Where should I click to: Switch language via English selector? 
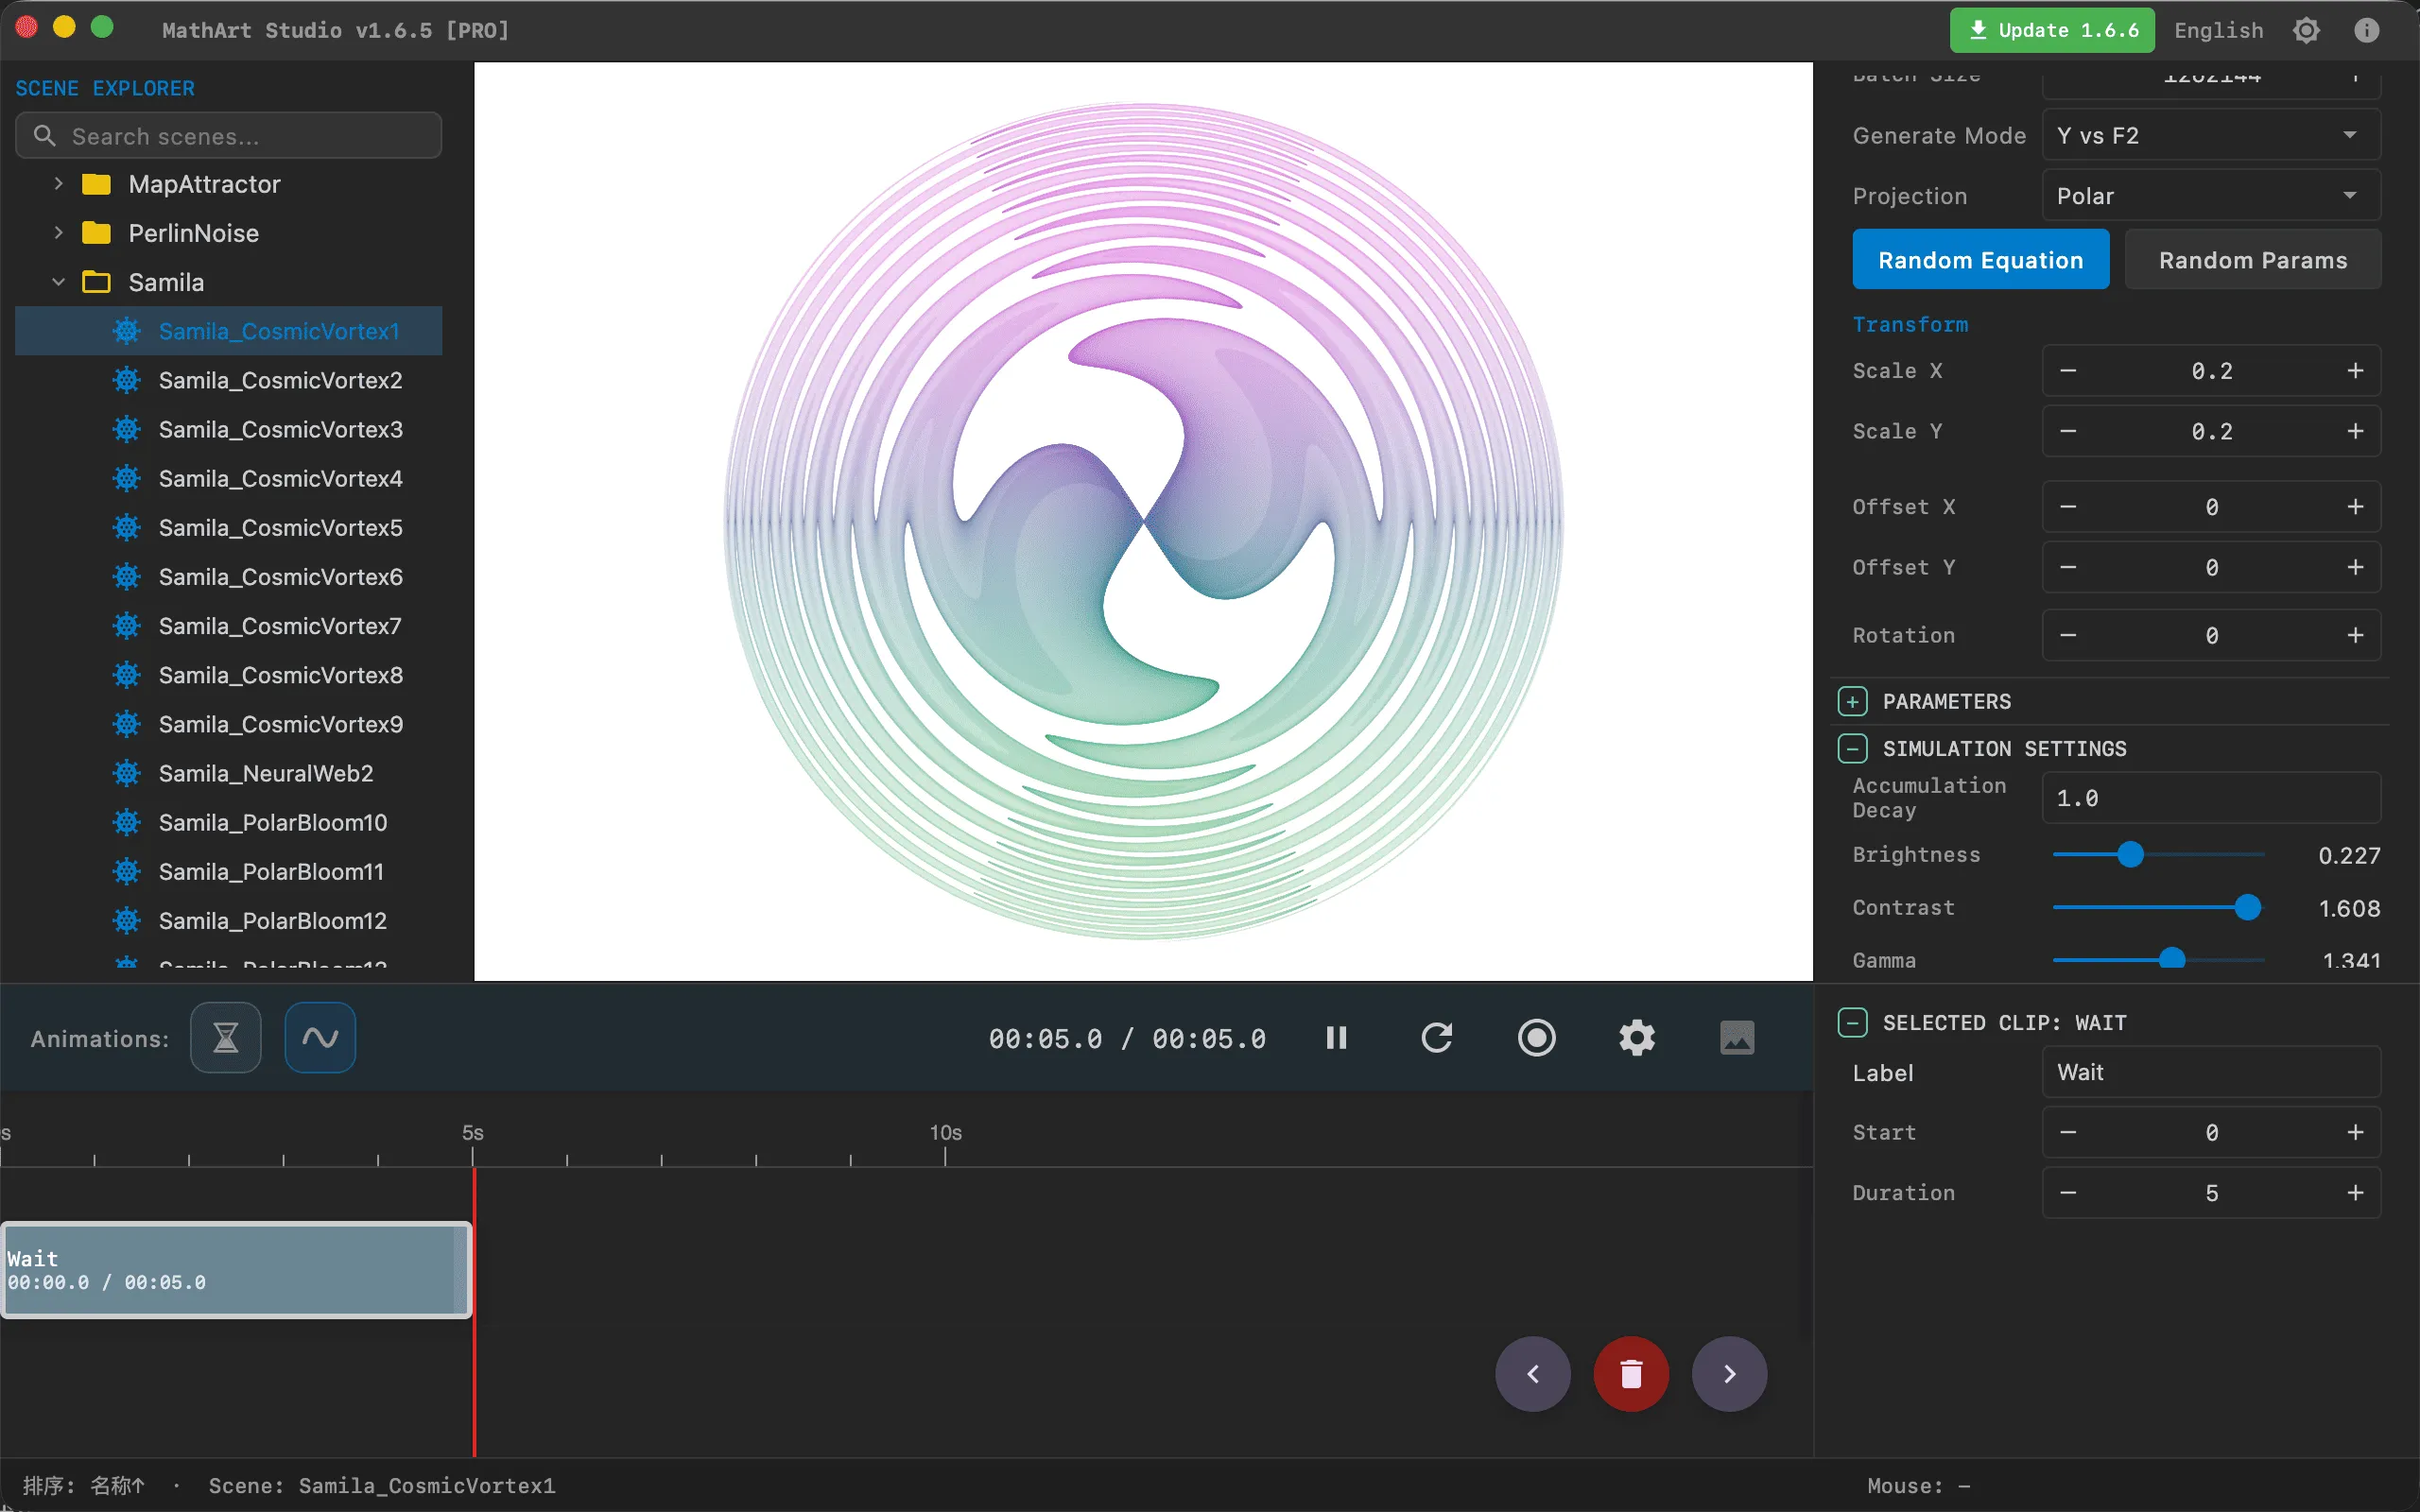[2218, 30]
